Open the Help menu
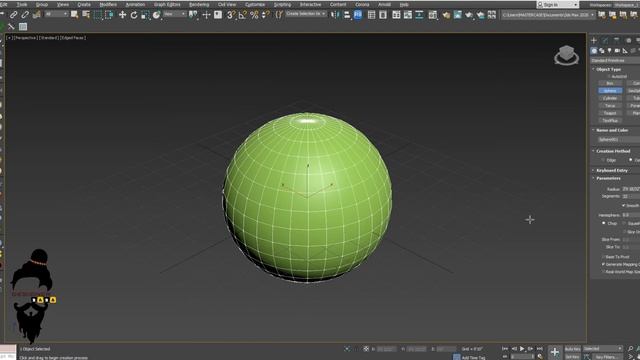 coord(404,4)
